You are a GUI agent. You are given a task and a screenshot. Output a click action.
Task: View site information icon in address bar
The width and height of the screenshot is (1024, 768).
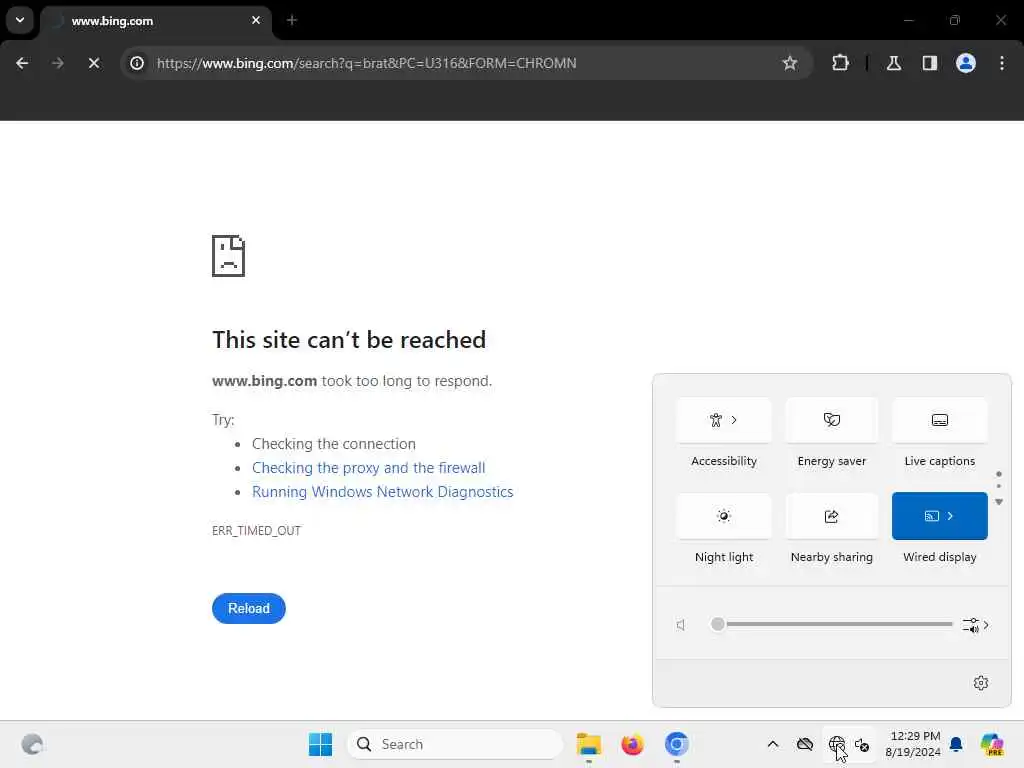[x=137, y=63]
